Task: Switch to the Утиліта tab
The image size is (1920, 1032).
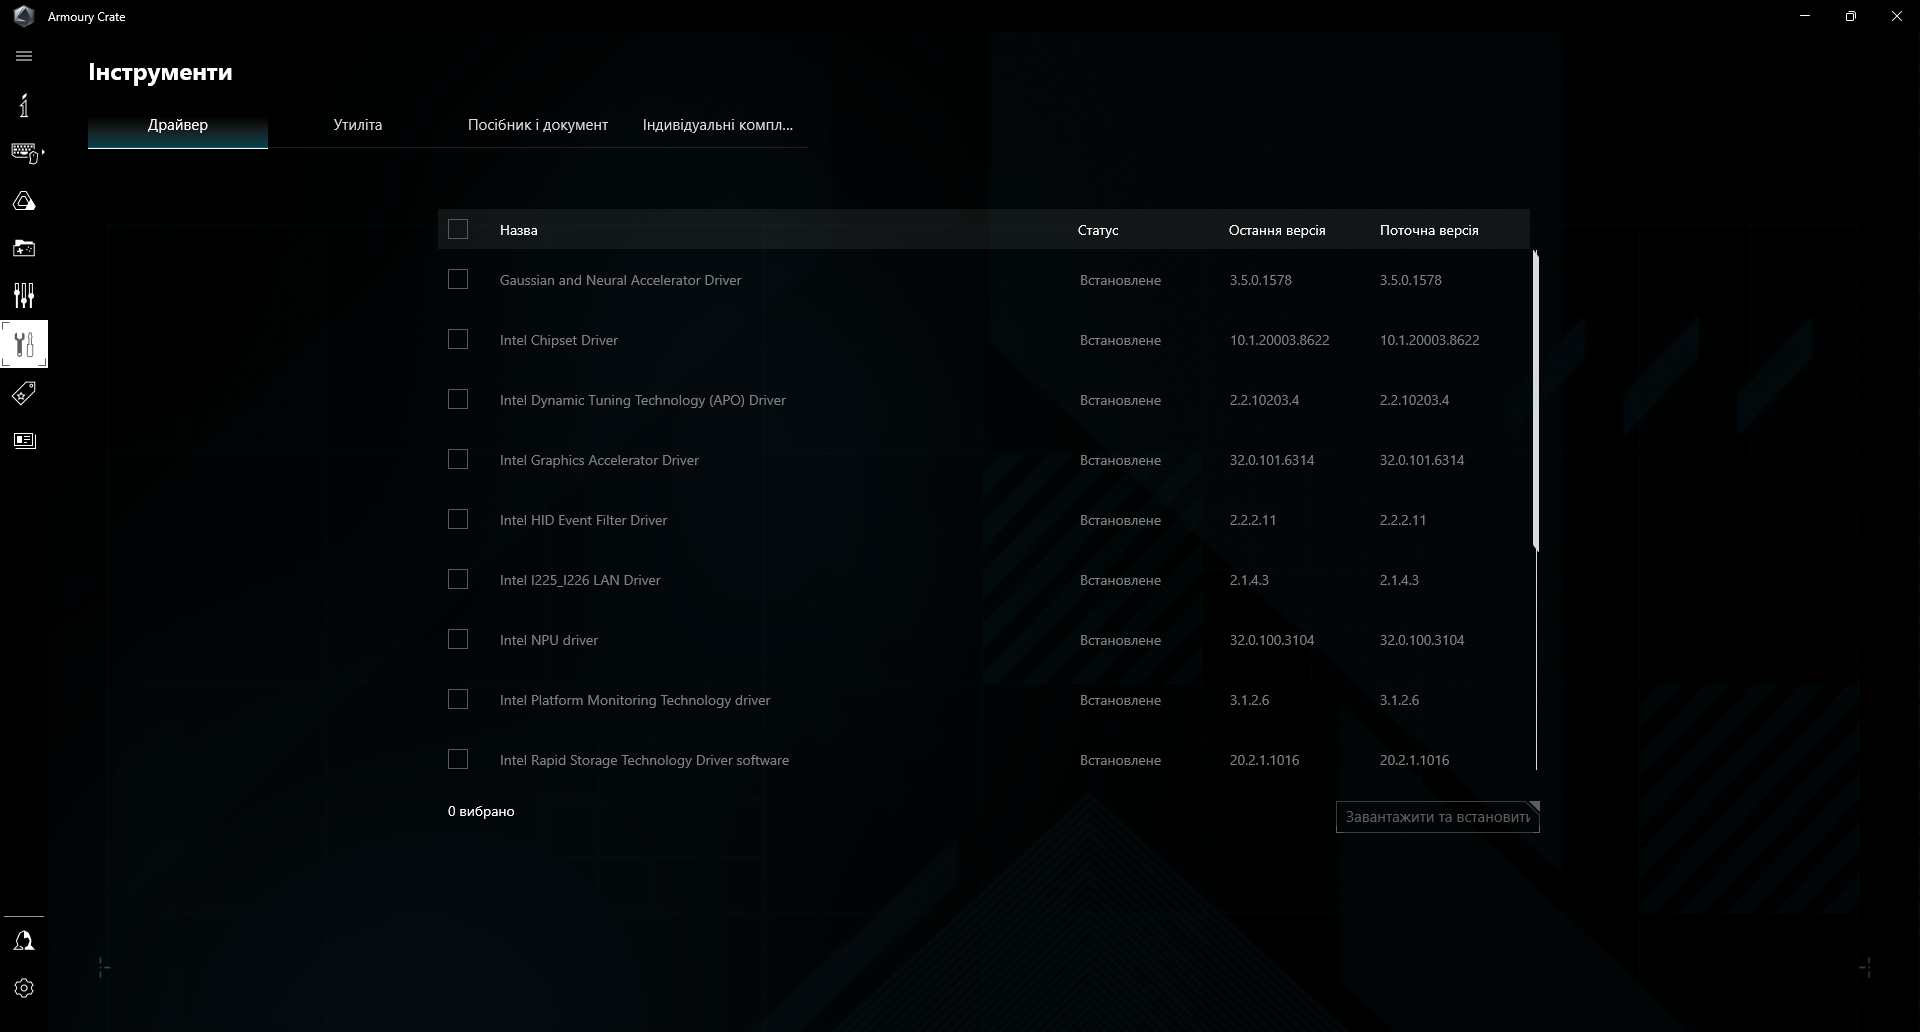Action: [358, 125]
